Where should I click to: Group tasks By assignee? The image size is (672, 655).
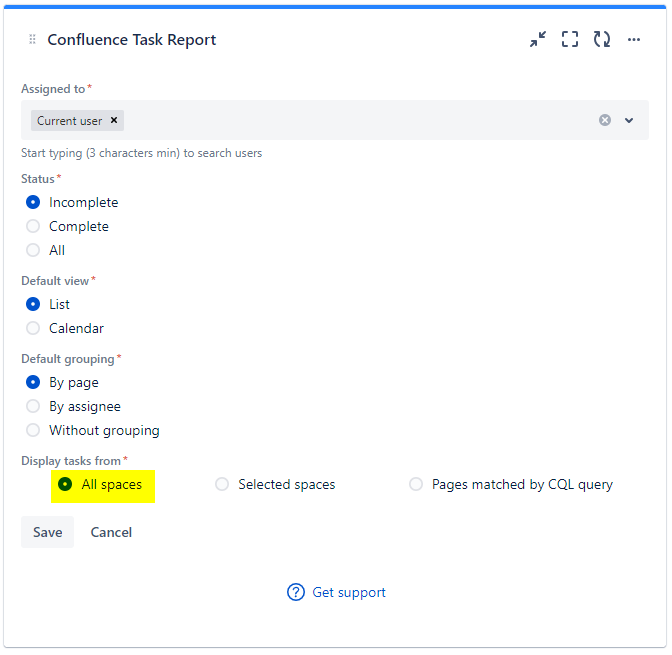click(x=33, y=406)
